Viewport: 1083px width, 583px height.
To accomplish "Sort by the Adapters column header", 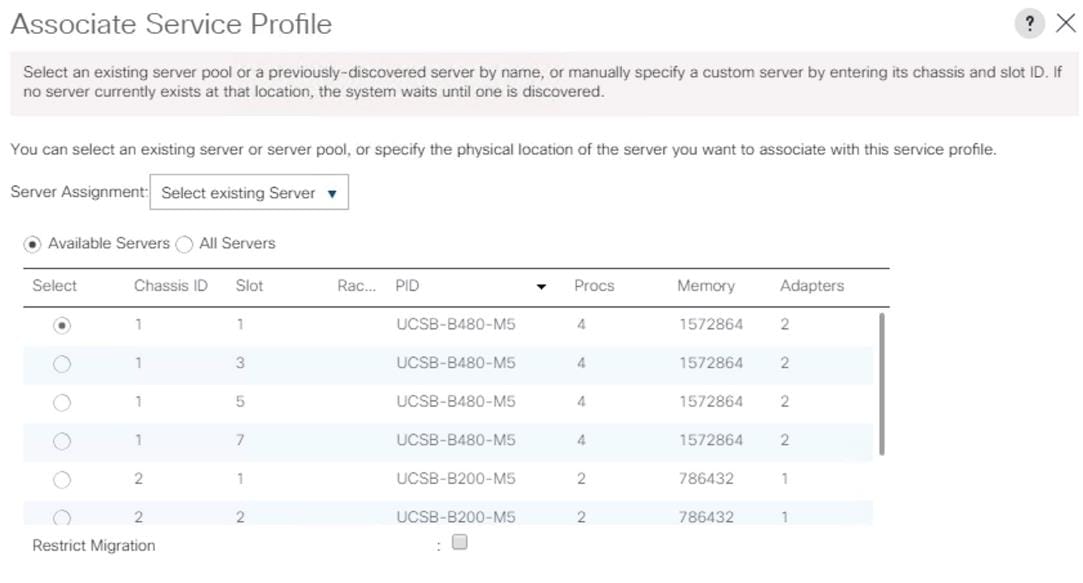I will (812, 286).
